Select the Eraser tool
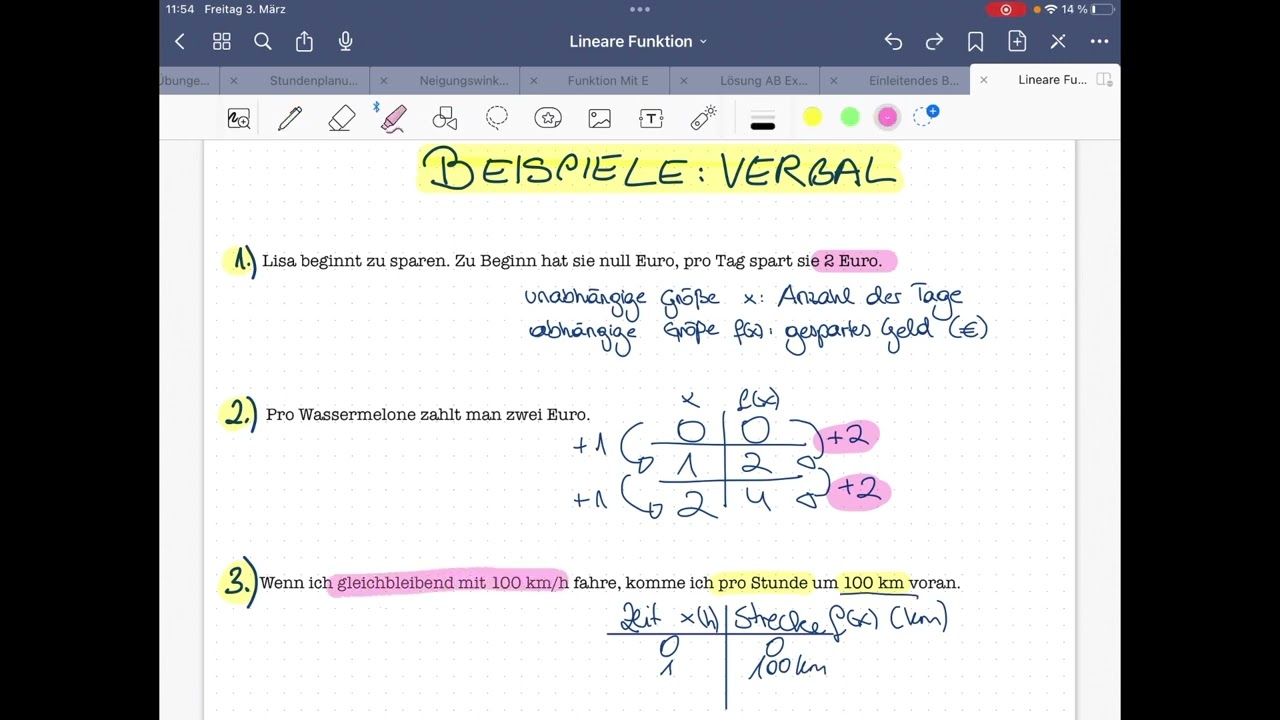The width and height of the screenshot is (1280, 720). [342, 119]
